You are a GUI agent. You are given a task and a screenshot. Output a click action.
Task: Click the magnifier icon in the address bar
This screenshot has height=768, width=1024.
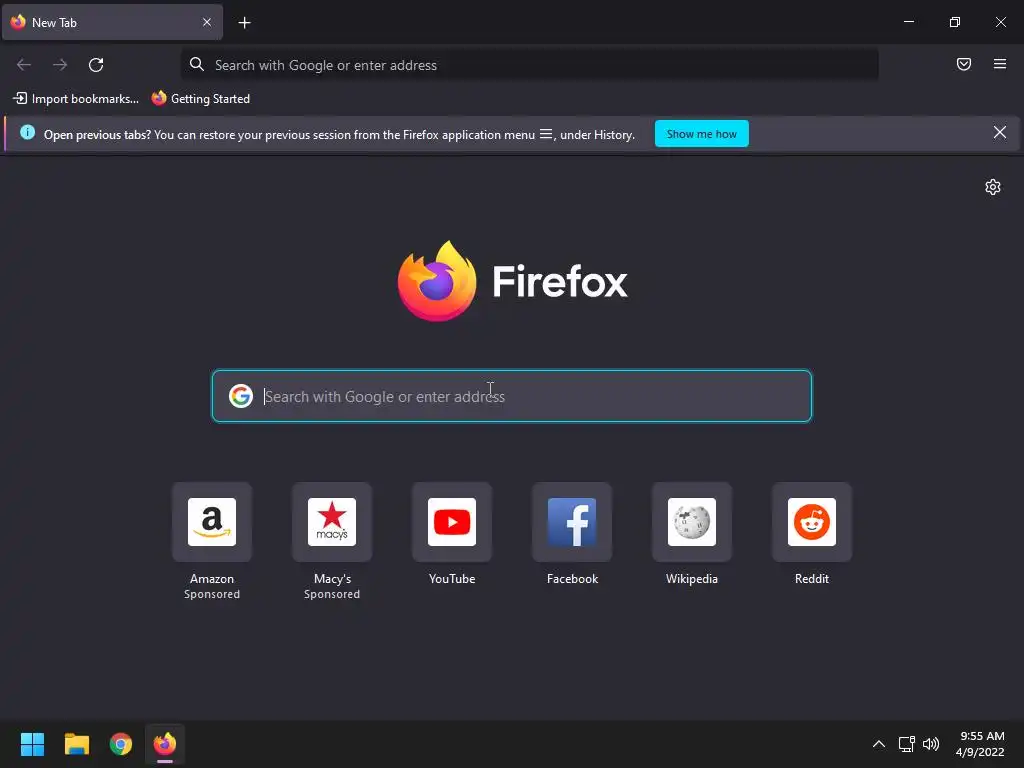click(x=197, y=64)
